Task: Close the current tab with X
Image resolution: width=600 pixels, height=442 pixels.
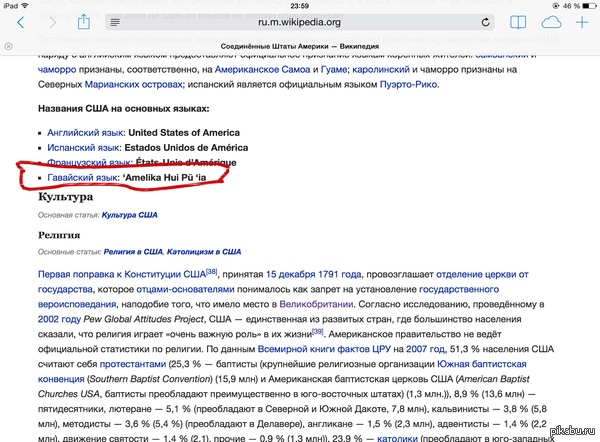Action: coord(8,46)
